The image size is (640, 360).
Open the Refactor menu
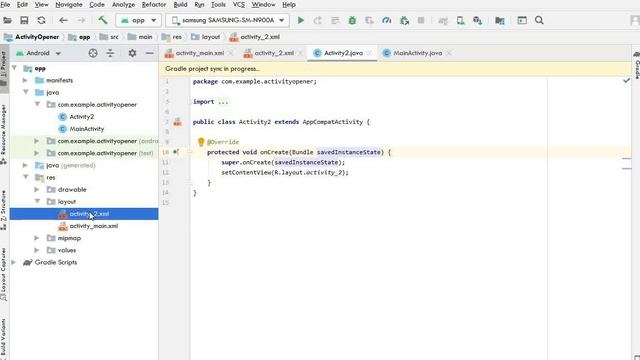(x=154, y=5)
